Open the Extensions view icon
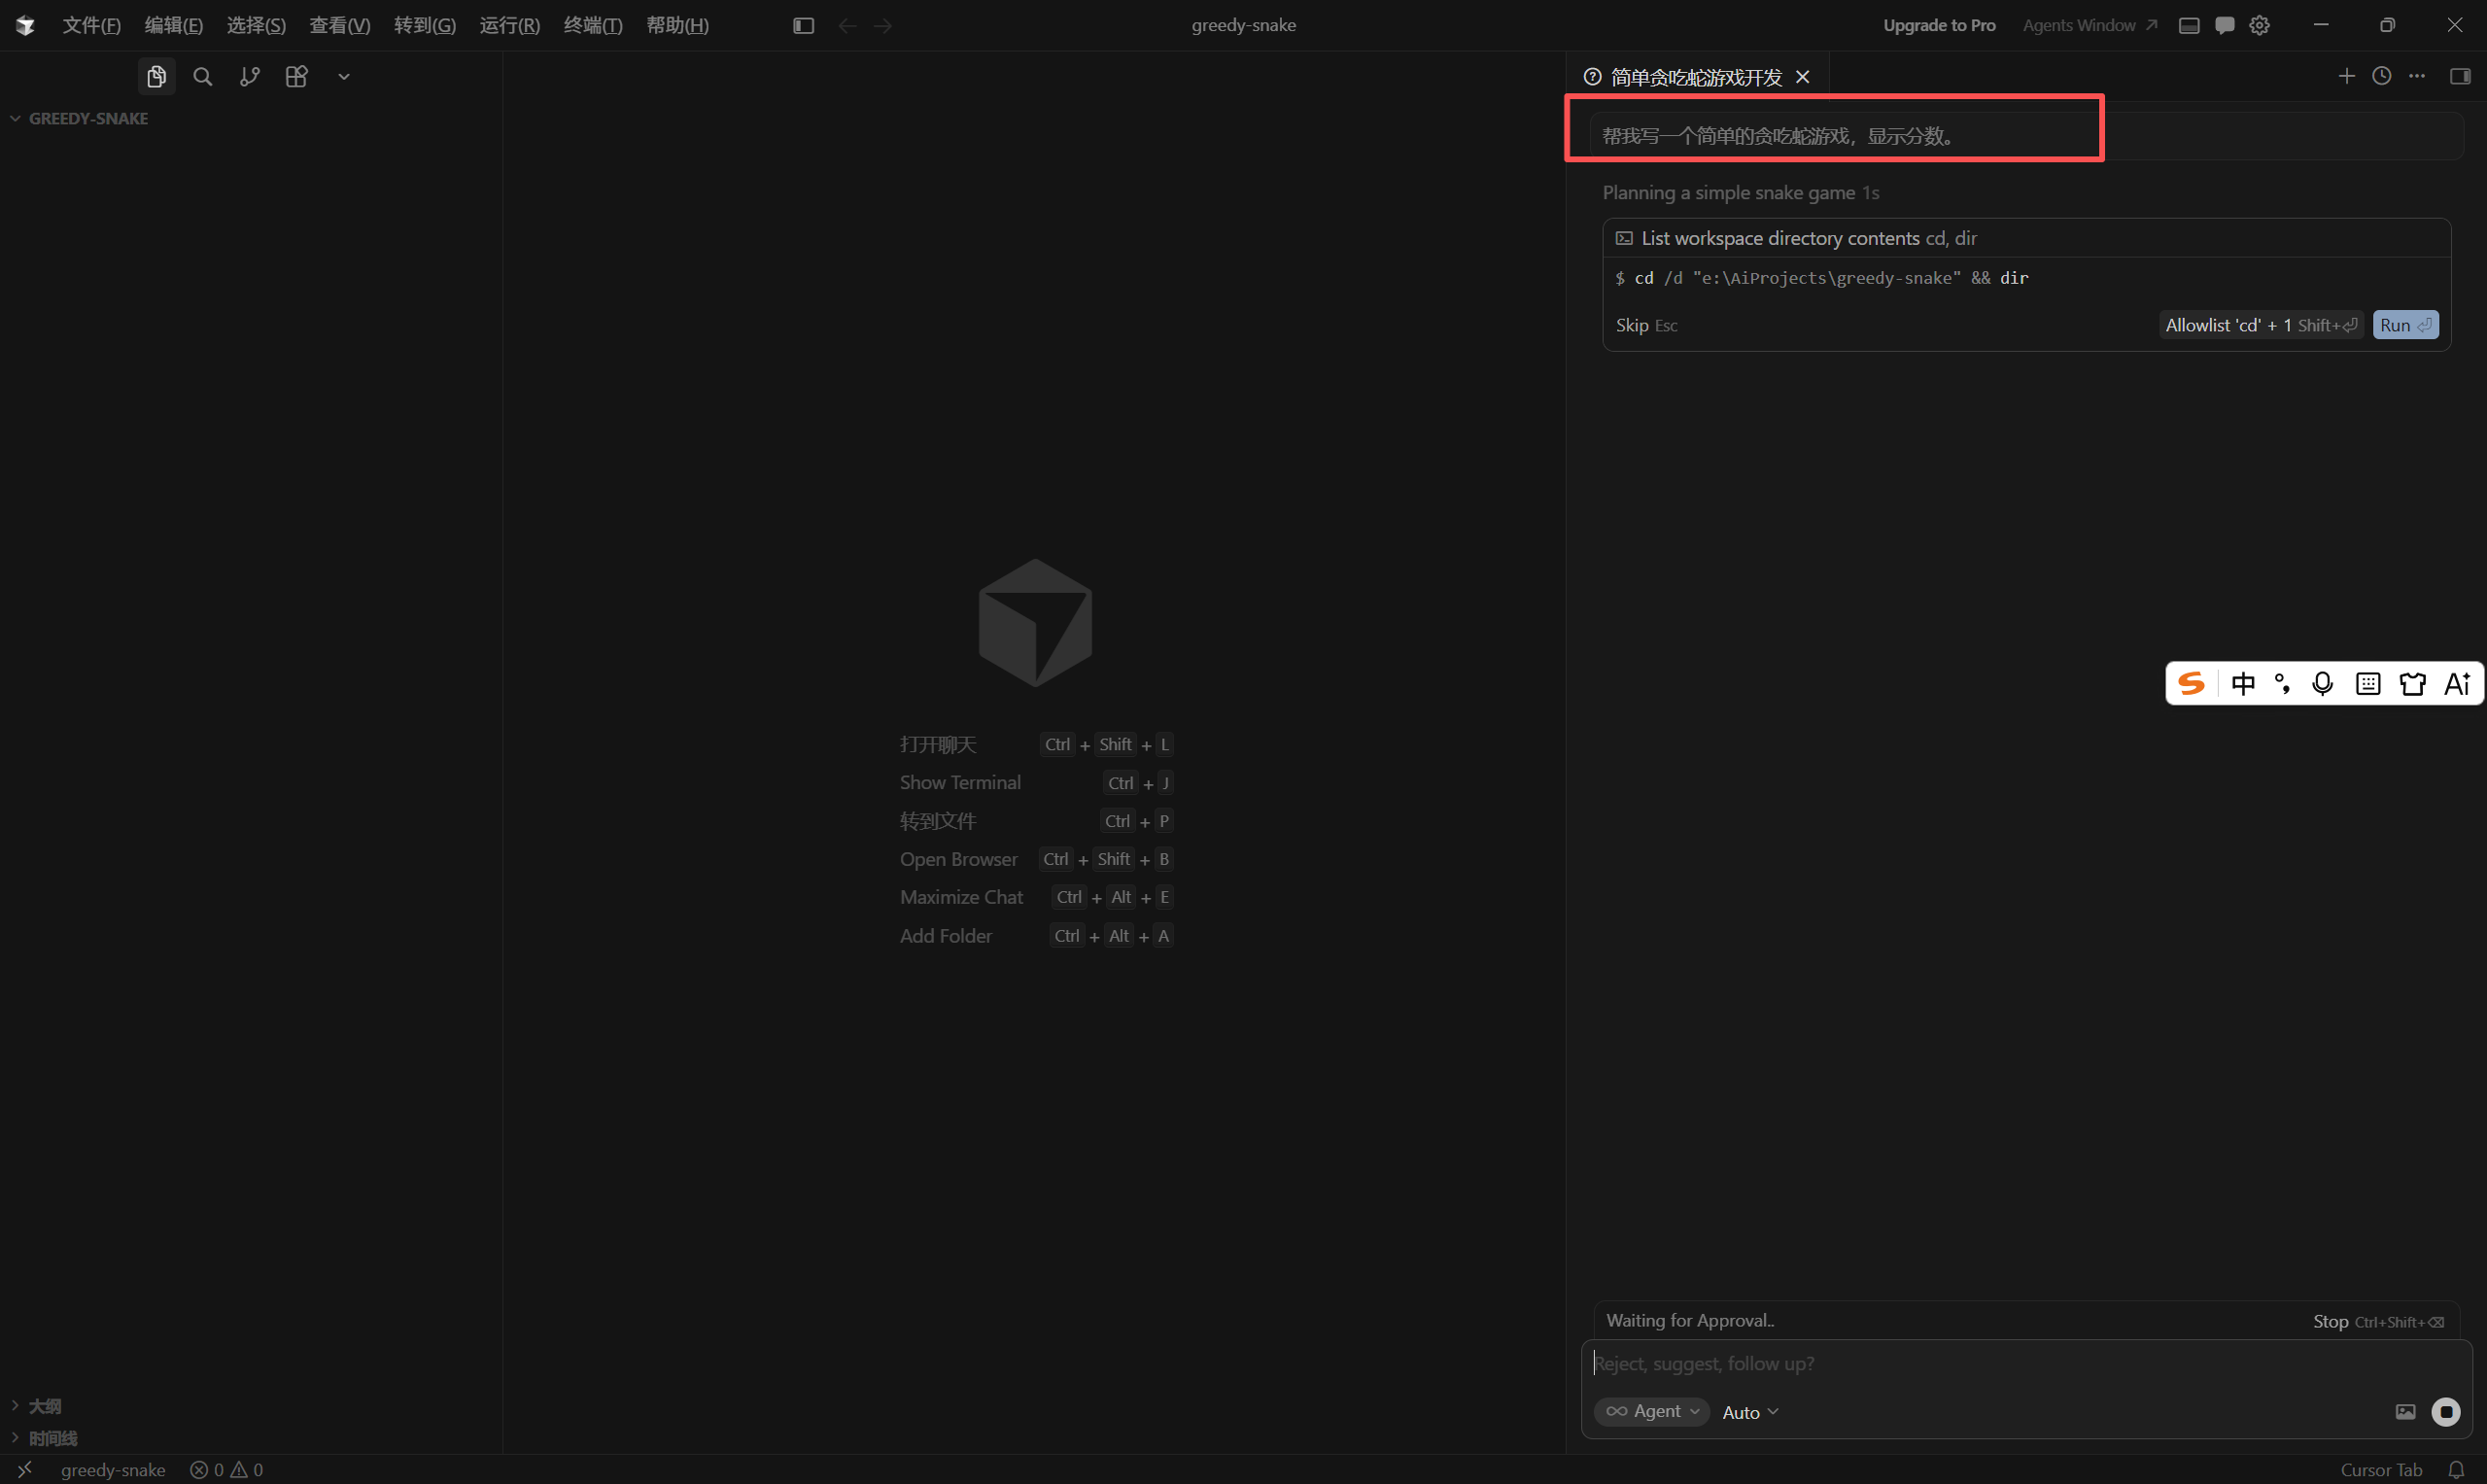Screen dimensions: 2487x1484 click(x=296, y=76)
